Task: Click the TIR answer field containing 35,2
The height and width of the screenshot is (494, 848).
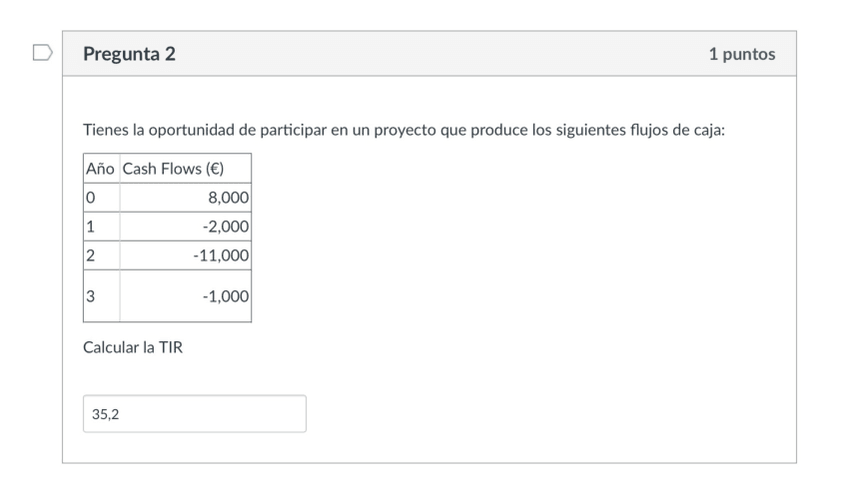Action: [194, 414]
